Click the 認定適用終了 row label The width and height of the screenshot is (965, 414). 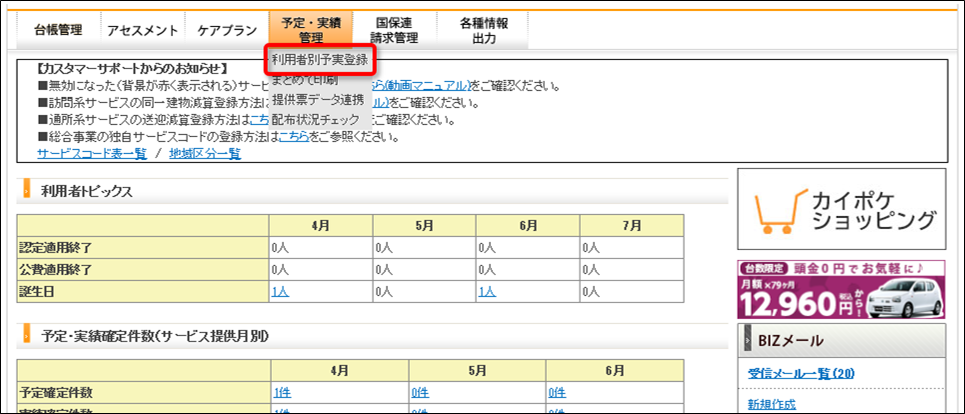pos(143,248)
